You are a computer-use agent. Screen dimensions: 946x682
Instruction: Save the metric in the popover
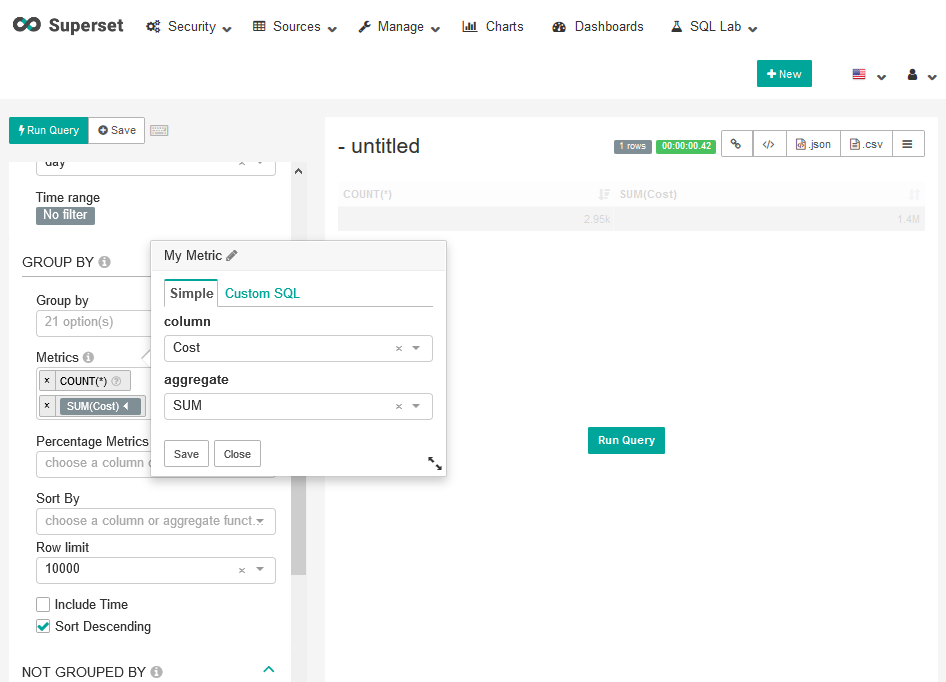(x=186, y=454)
